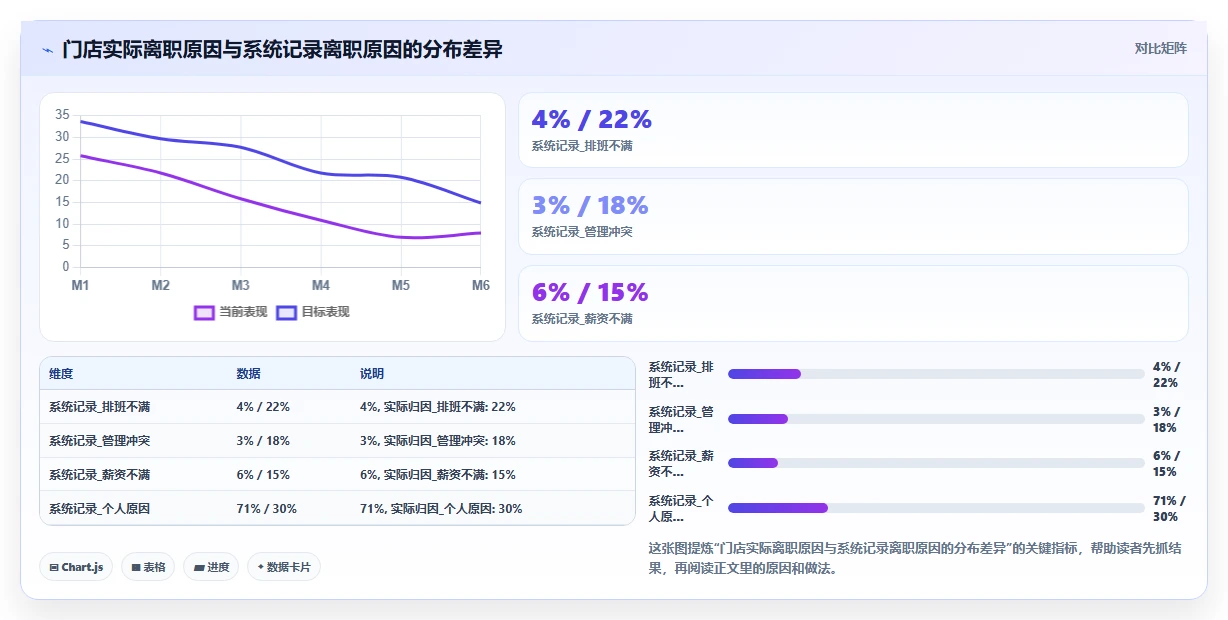Click the M1 x-axis label
1228x620 pixels.
pyautogui.click(x=81, y=285)
